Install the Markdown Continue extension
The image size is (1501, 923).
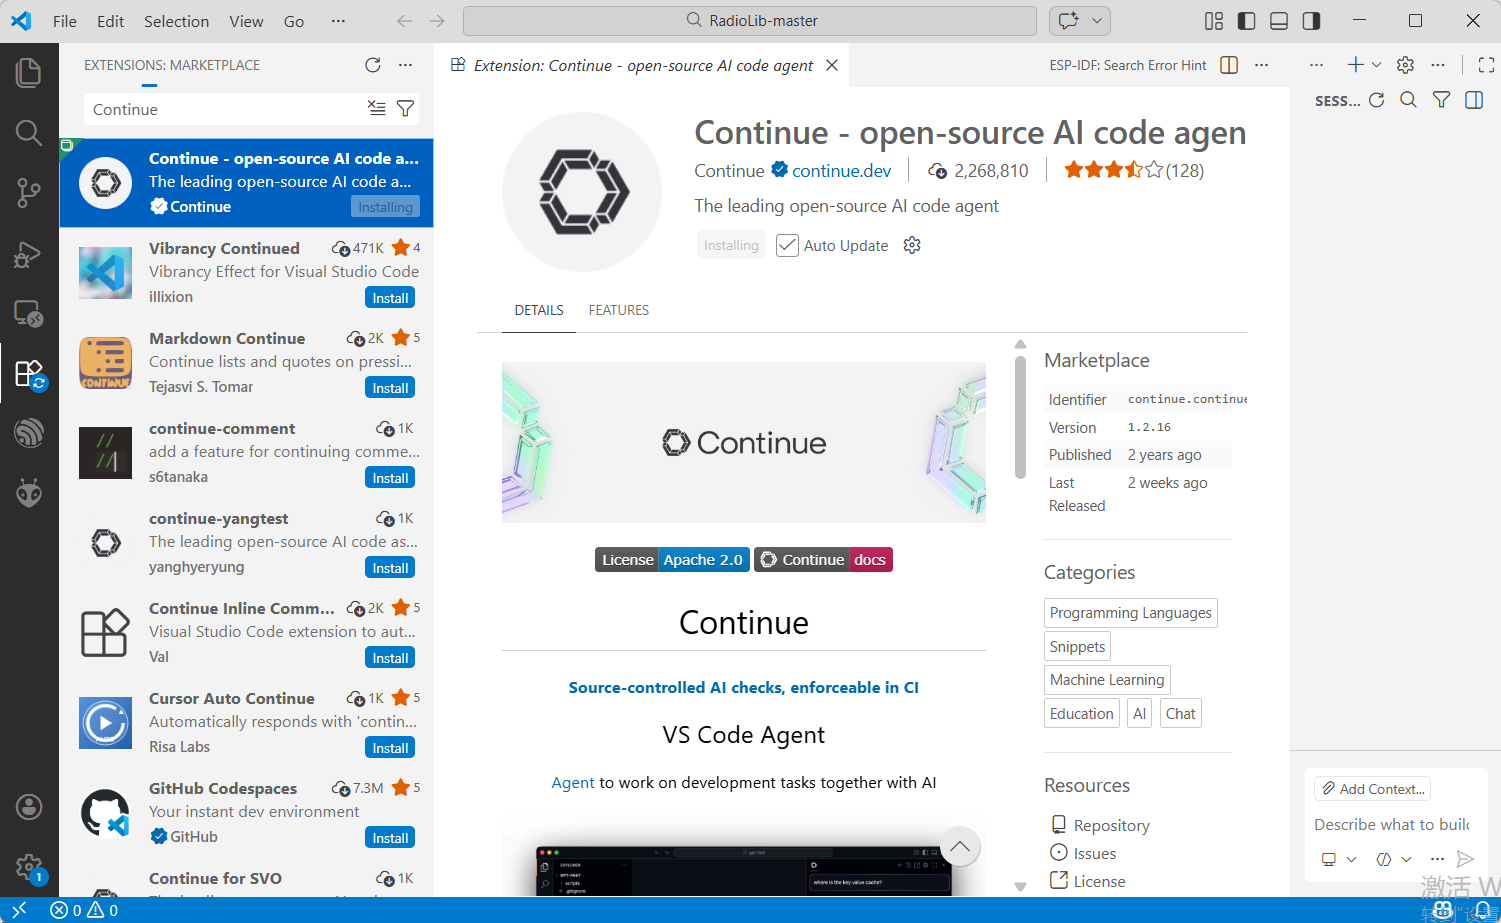pos(390,388)
